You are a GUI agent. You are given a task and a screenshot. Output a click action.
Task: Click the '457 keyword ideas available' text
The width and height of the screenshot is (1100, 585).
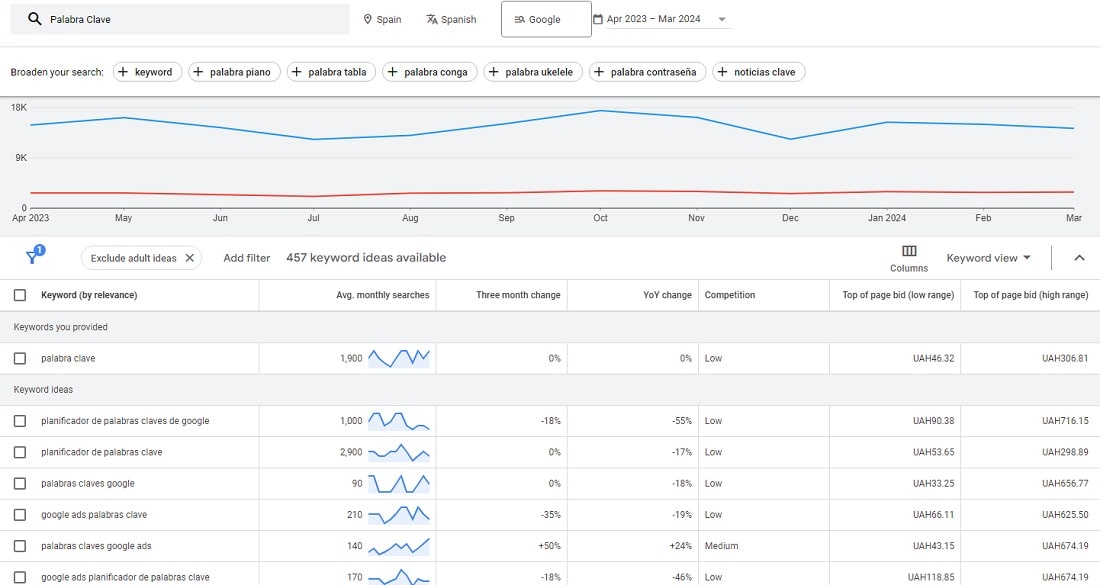(x=366, y=257)
